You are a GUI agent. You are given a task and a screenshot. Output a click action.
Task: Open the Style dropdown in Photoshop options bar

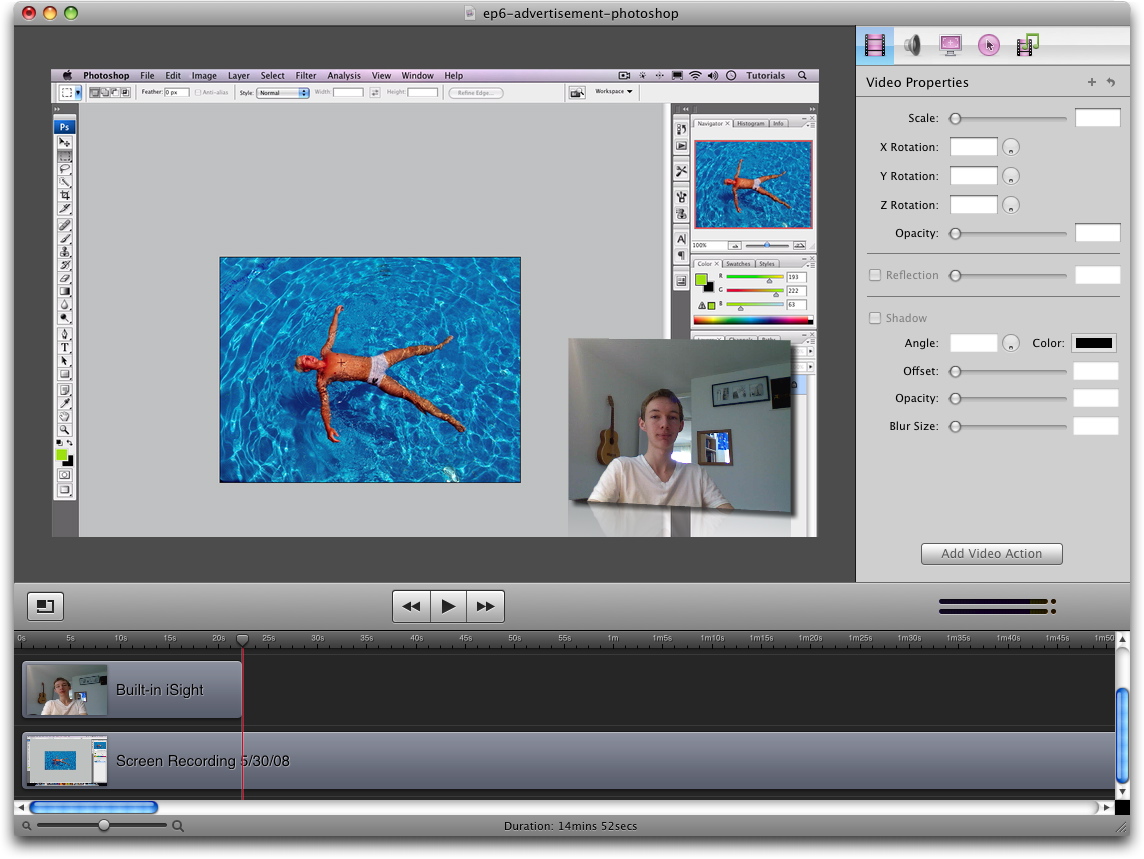tap(283, 92)
